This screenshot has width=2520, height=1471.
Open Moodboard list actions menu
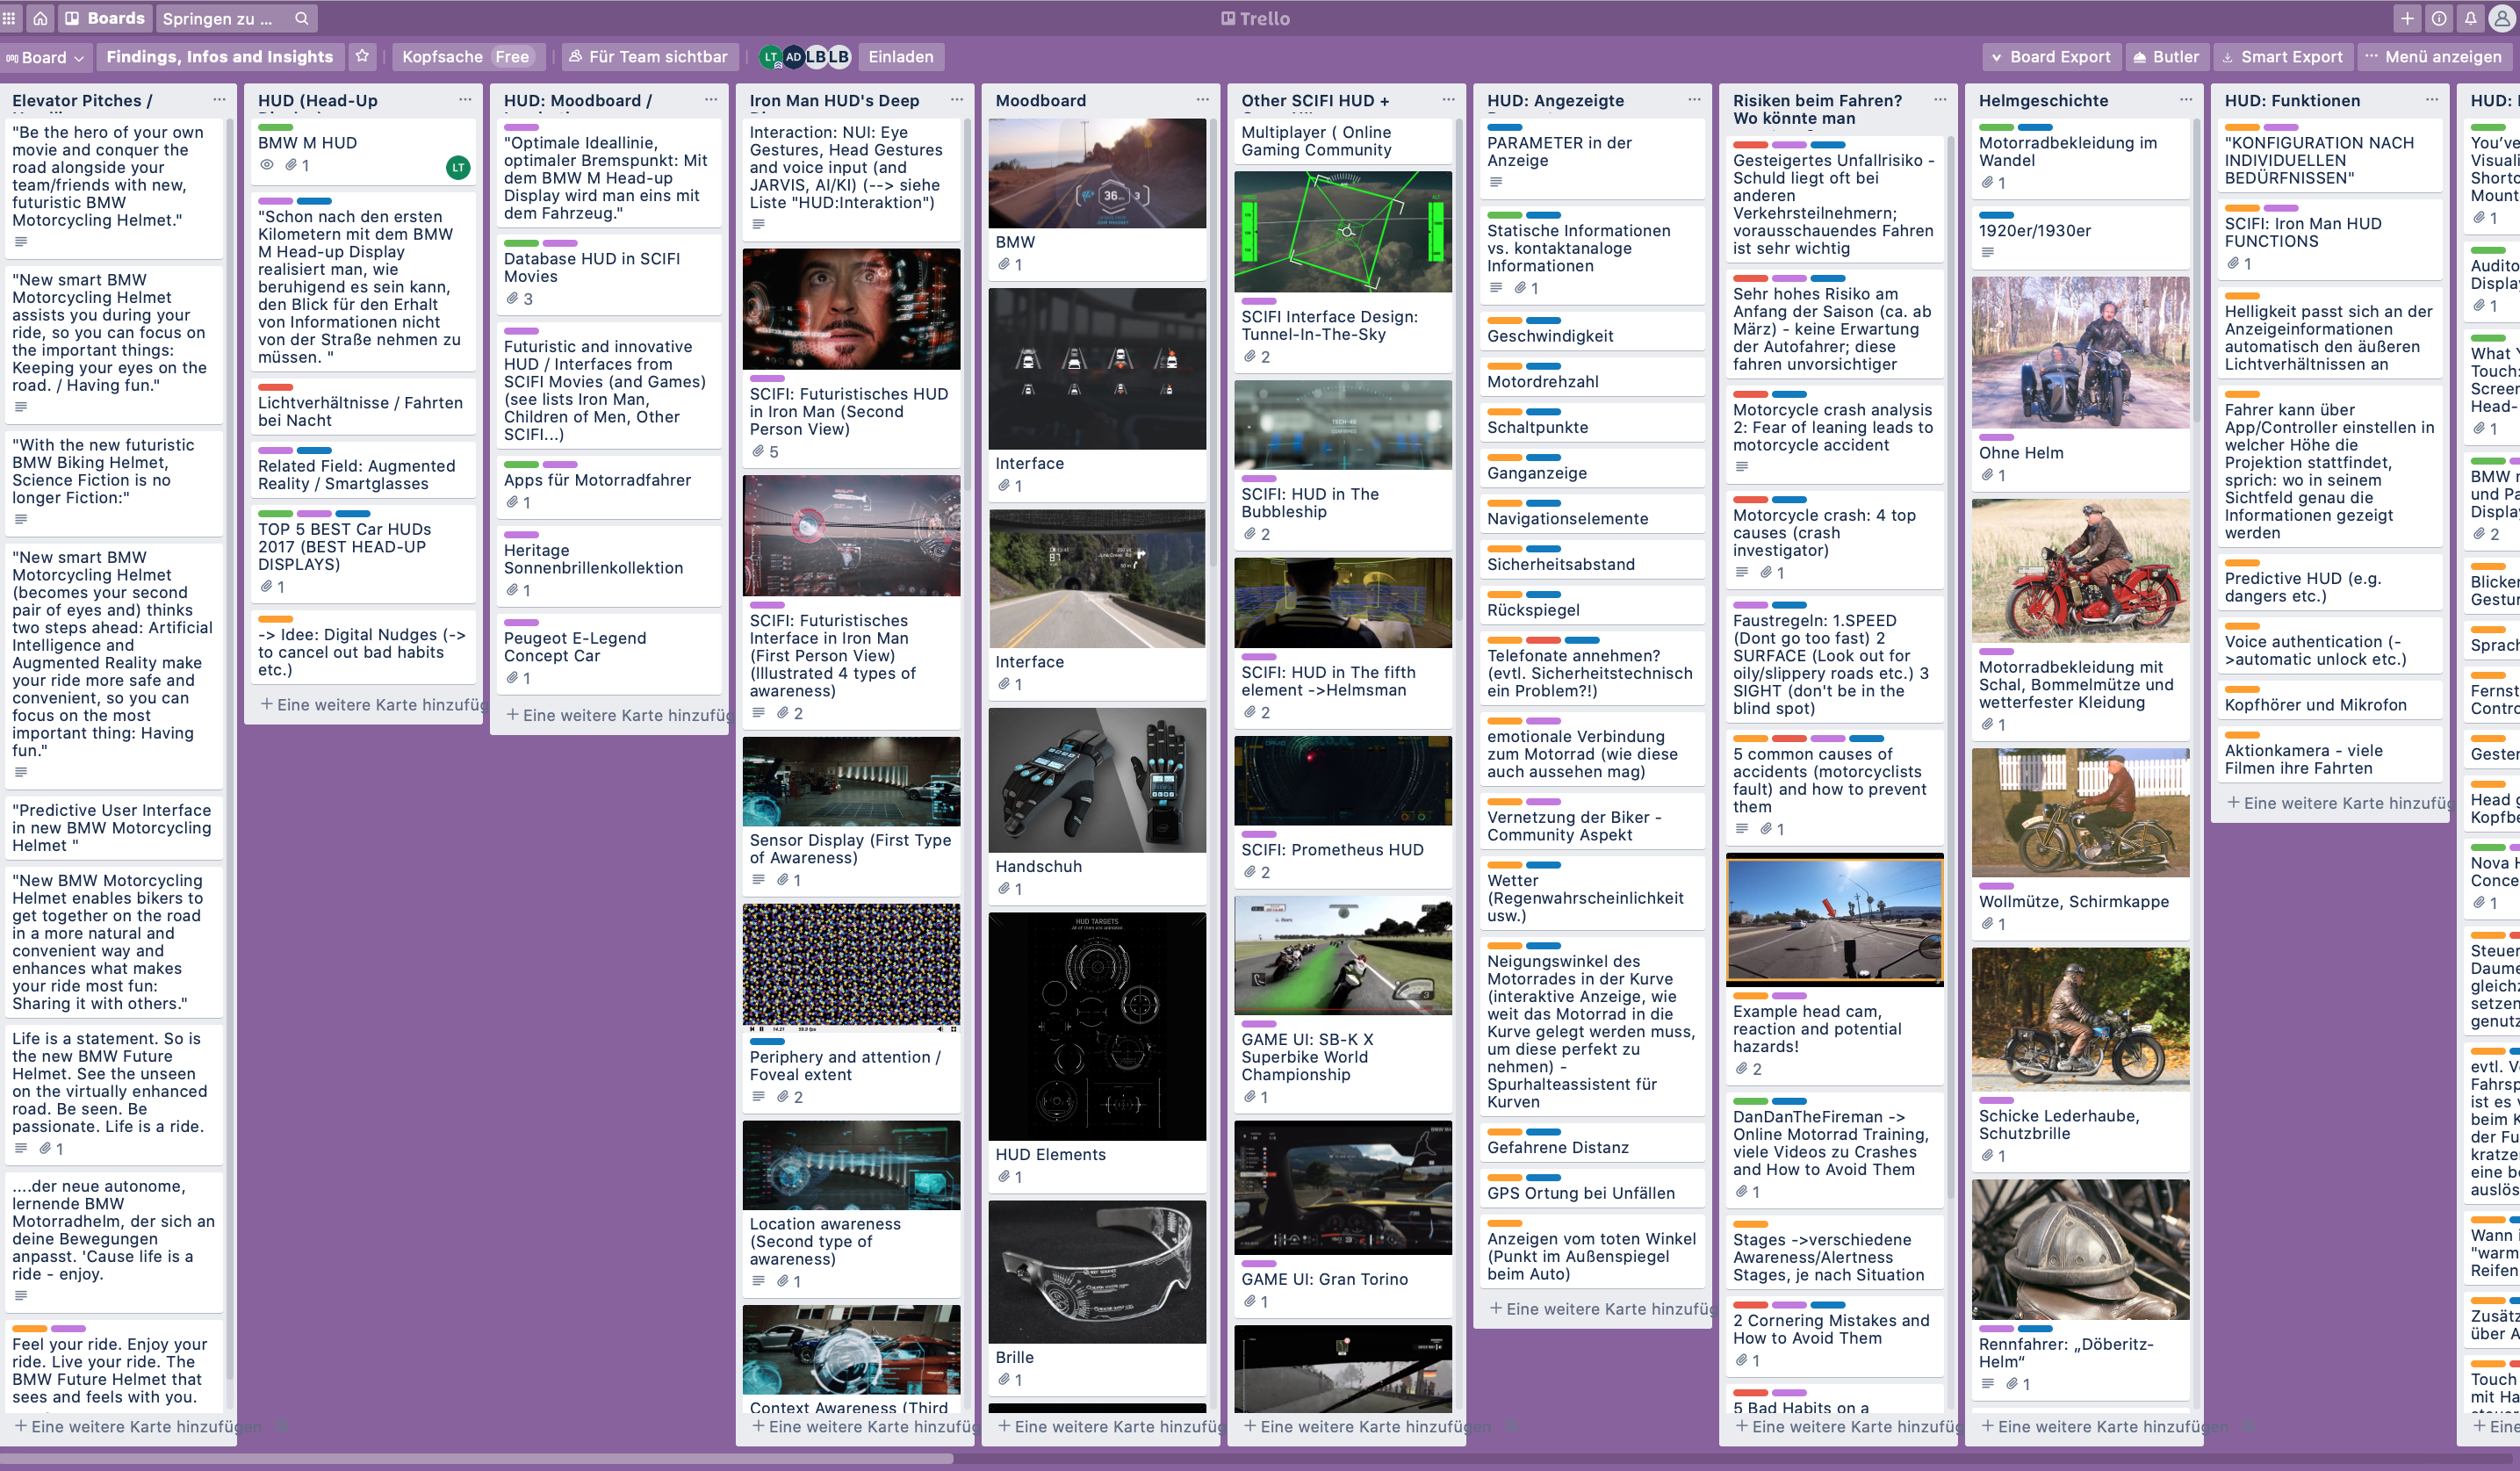point(1203,100)
